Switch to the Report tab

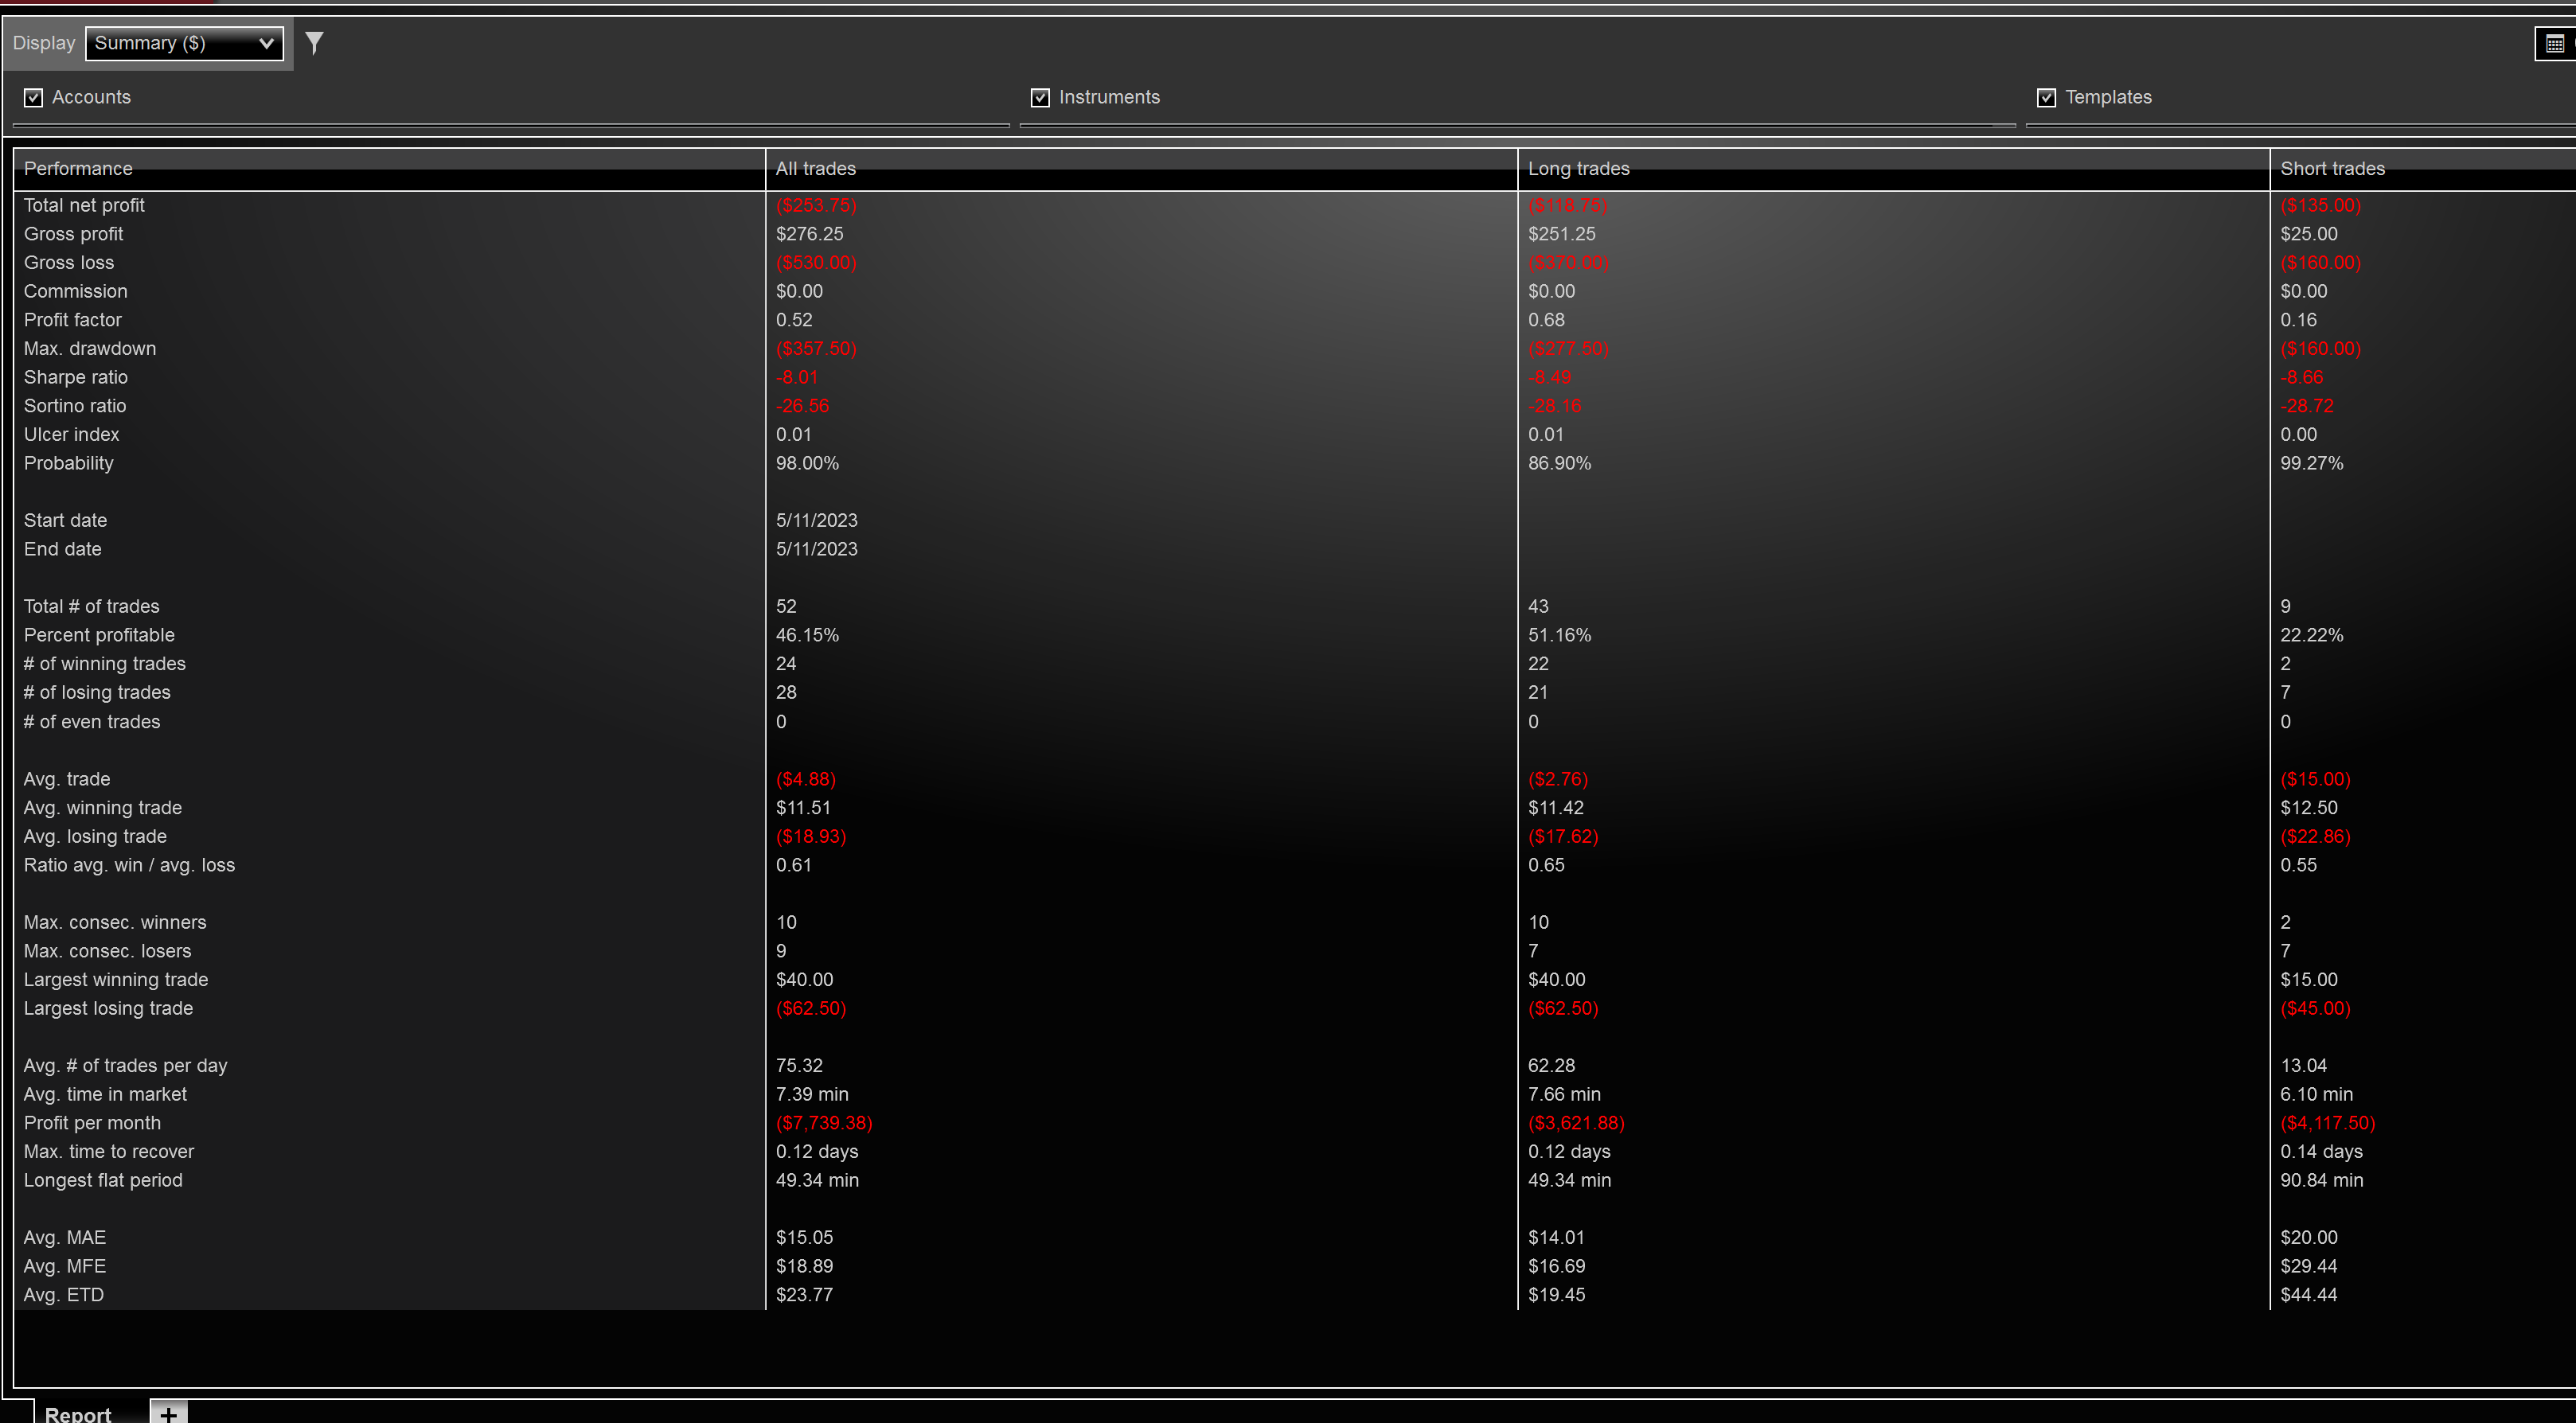coord(78,1413)
